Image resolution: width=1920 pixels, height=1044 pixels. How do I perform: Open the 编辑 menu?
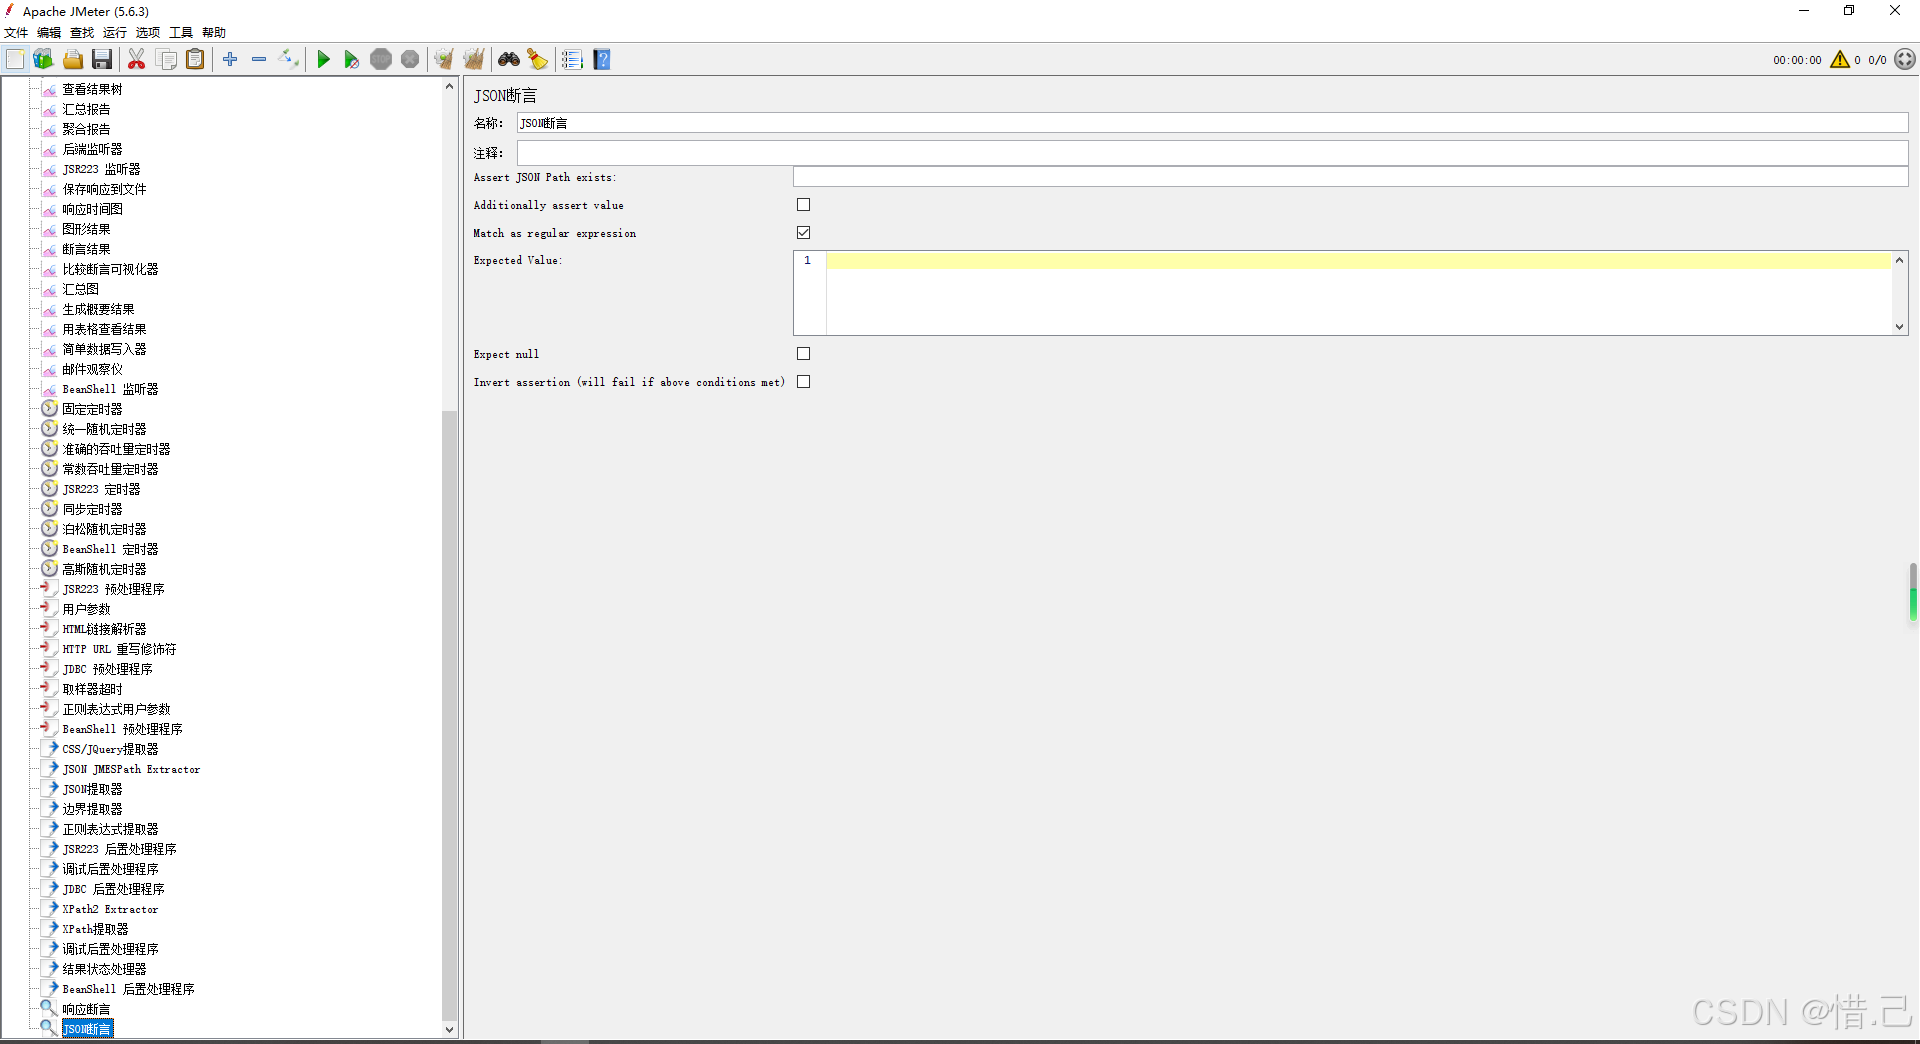coord(49,33)
